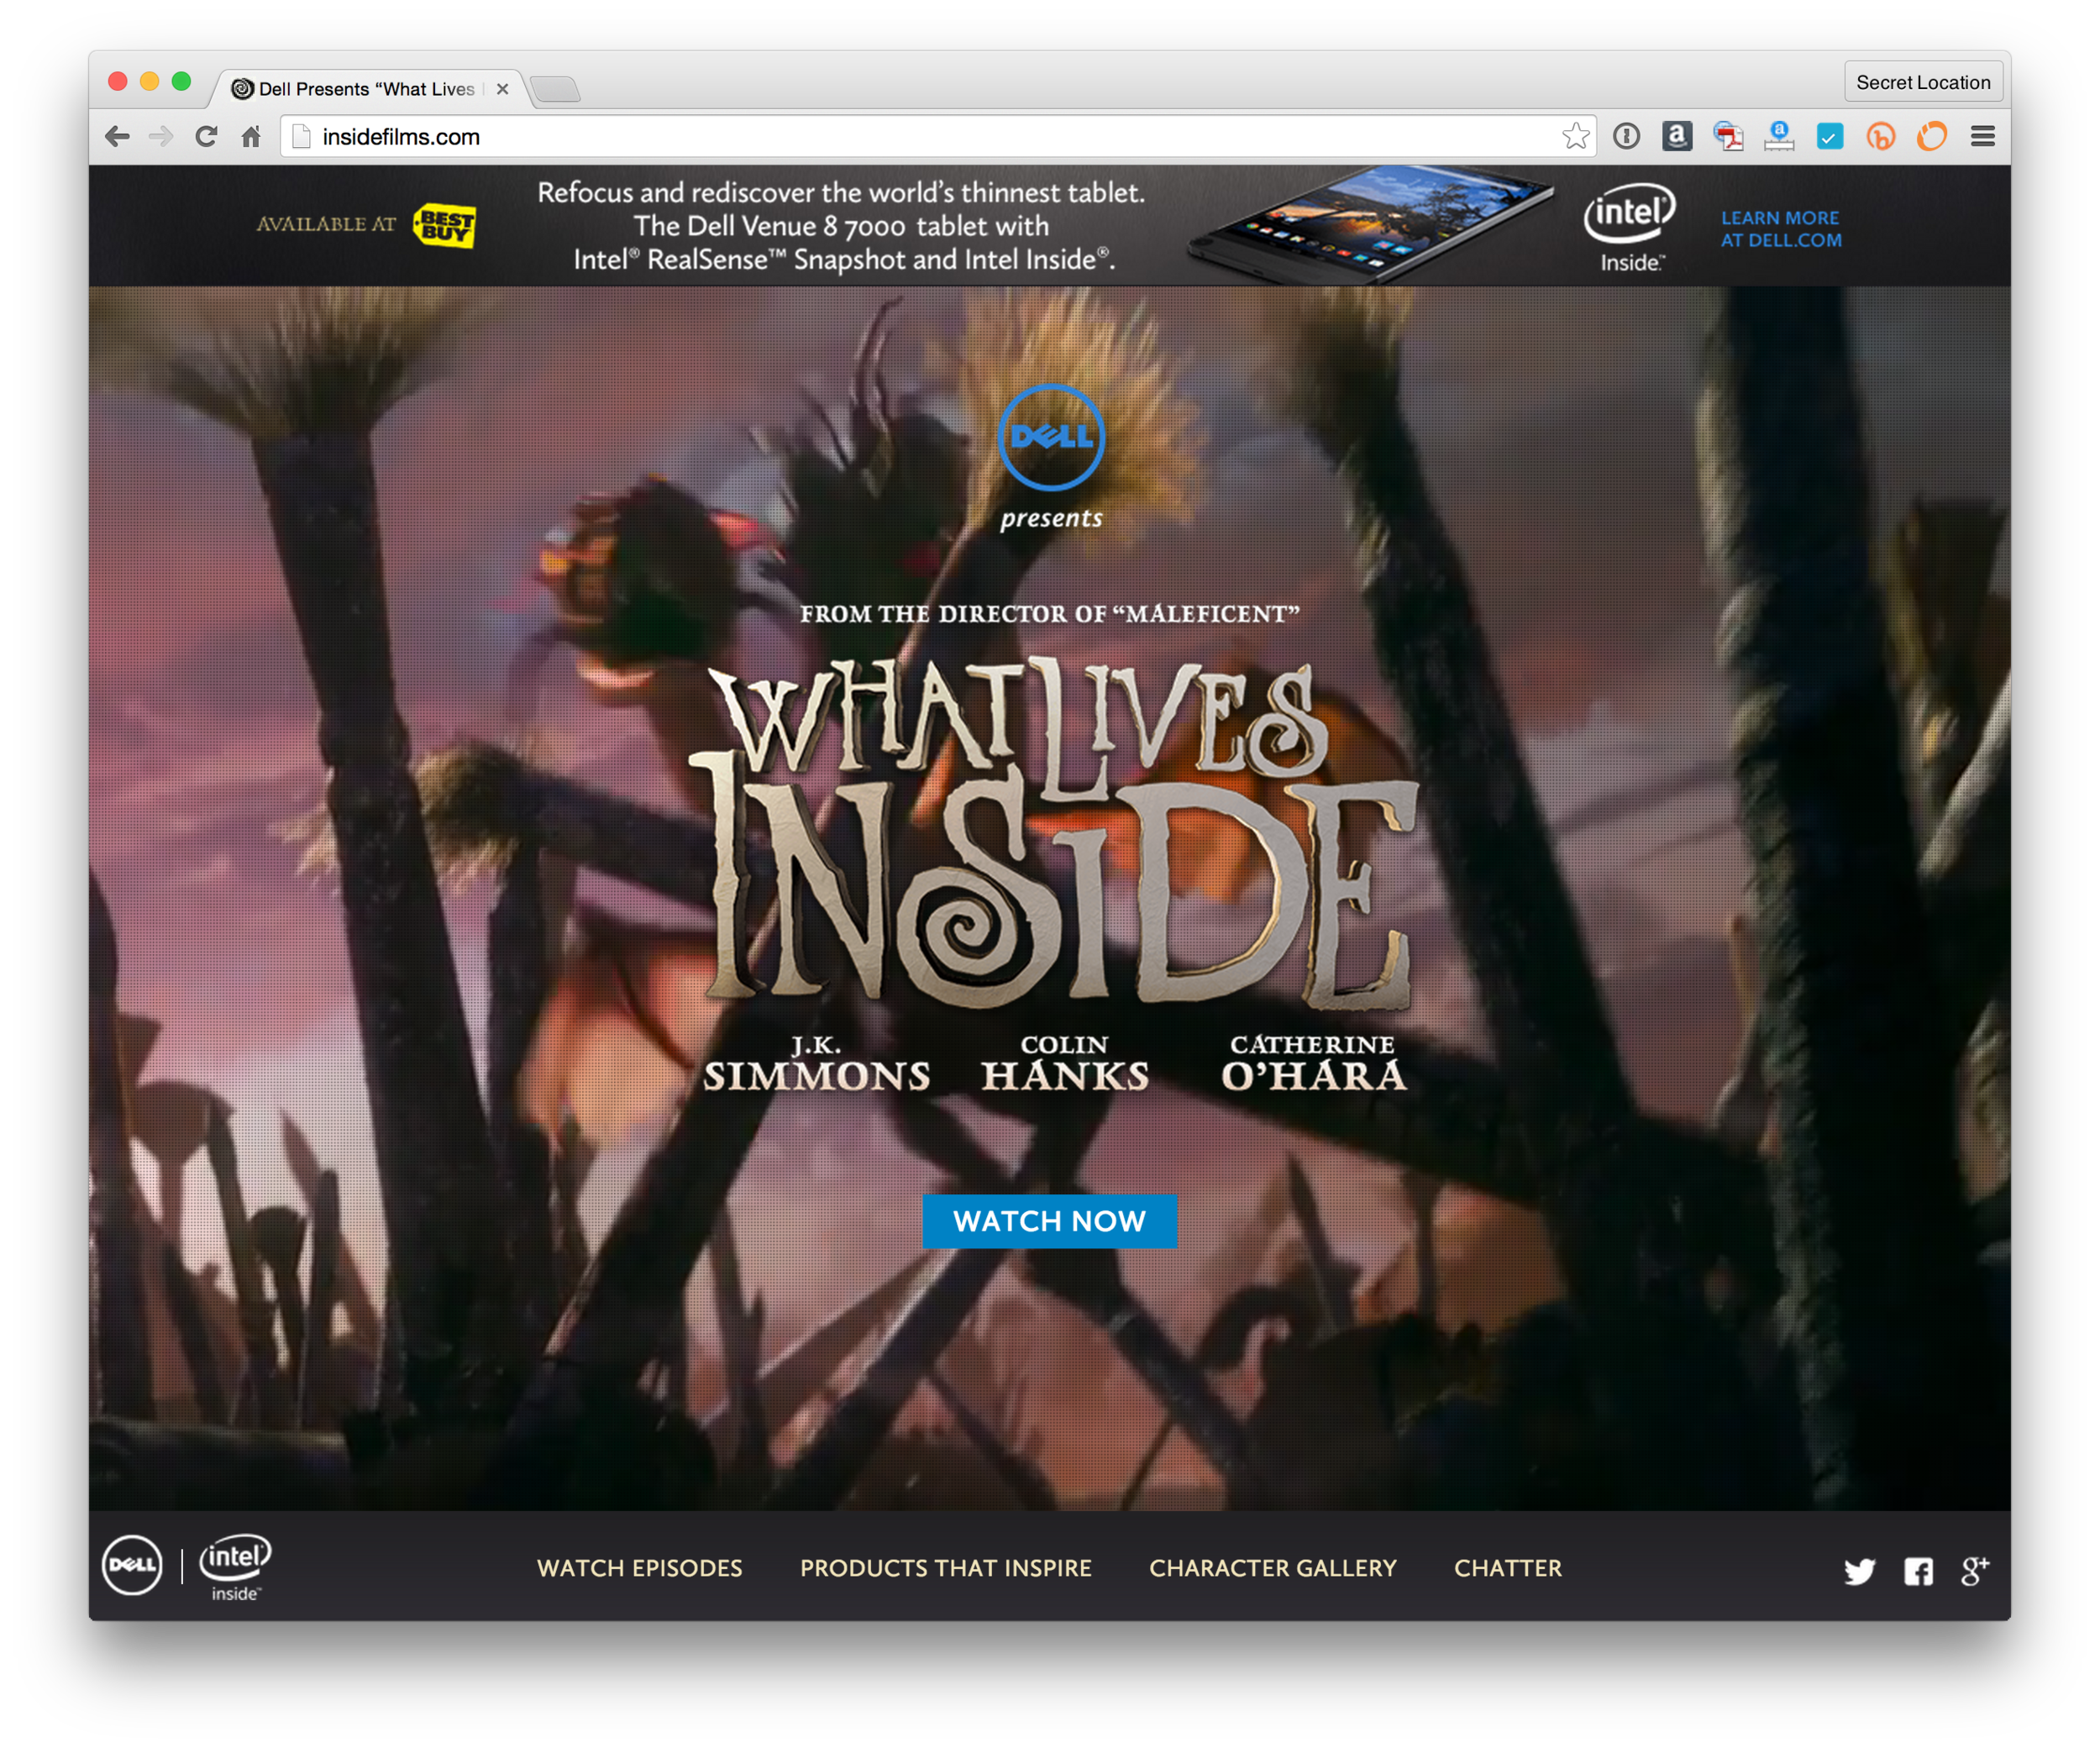Image resolution: width=2100 pixels, height=1748 pixels.
Task: Close the Dell Presents tab
Action: [503, 89]
